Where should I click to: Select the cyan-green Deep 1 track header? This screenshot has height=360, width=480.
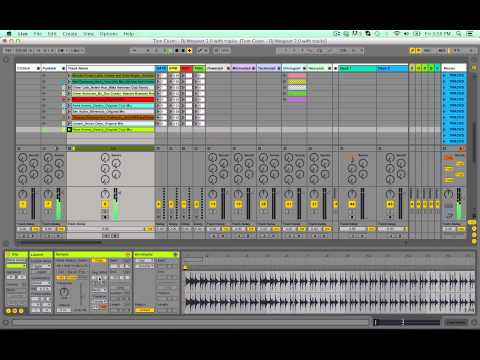pos(357,68)
